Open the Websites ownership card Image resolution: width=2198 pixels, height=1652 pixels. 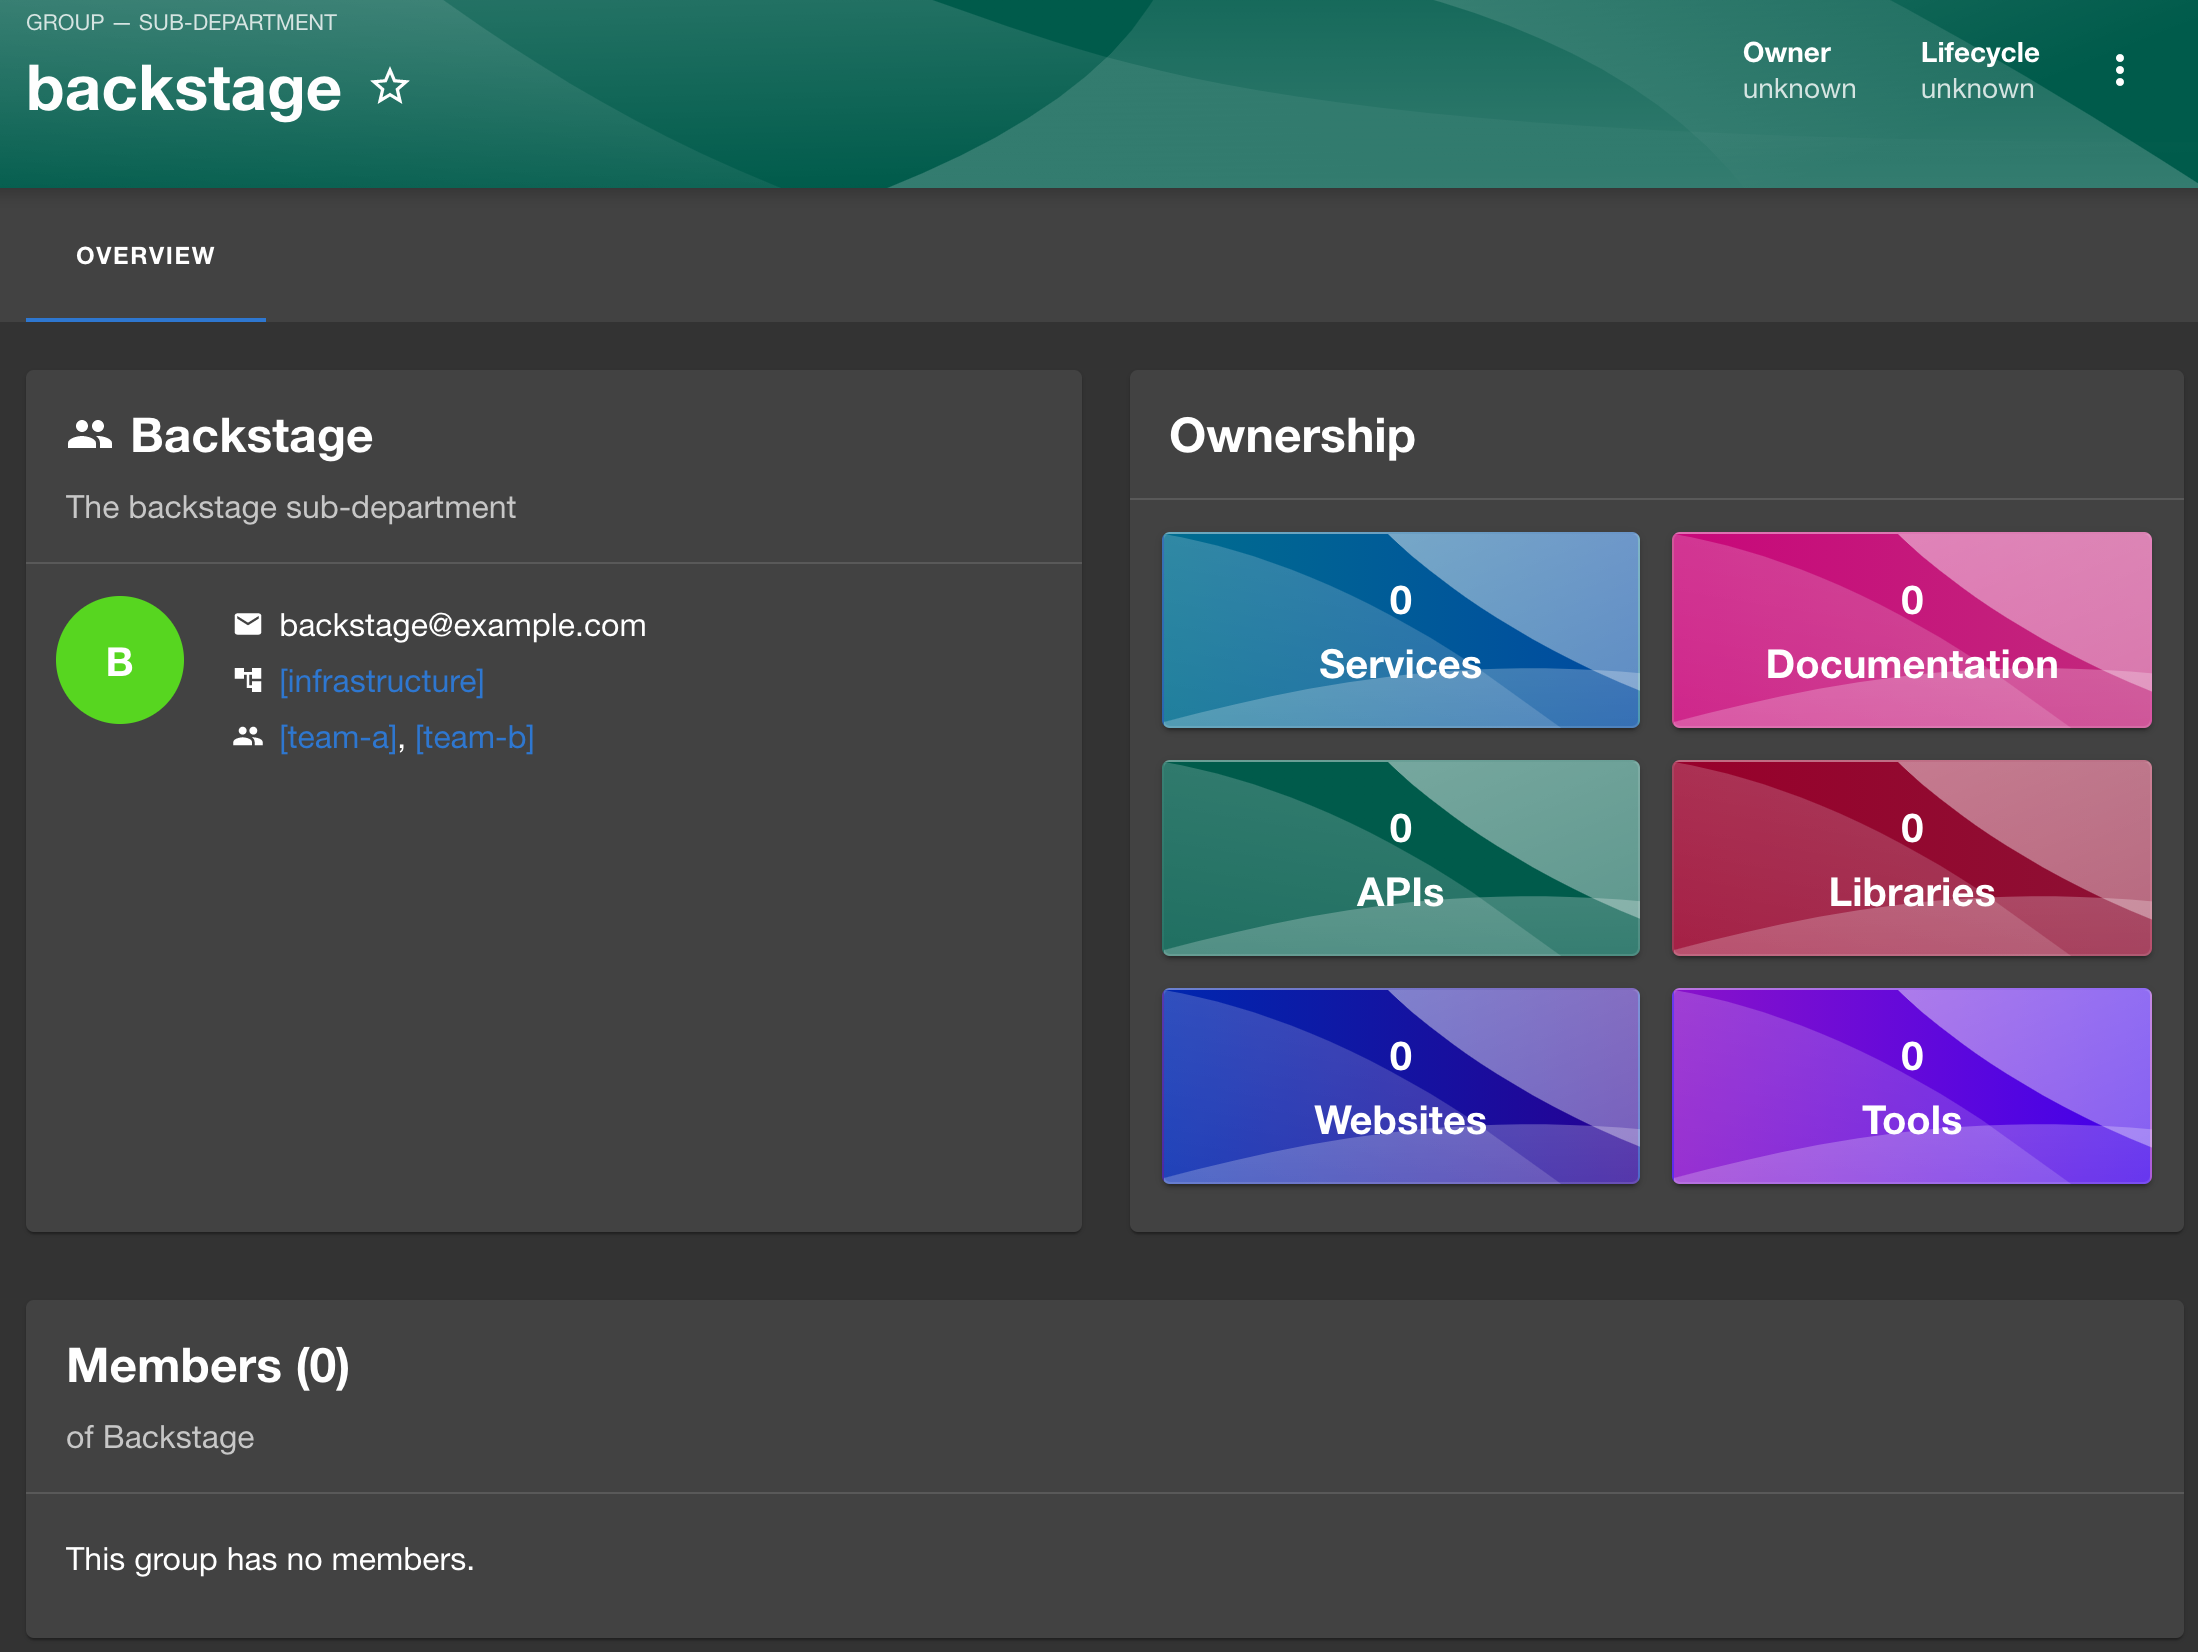coord(1400,1086)
